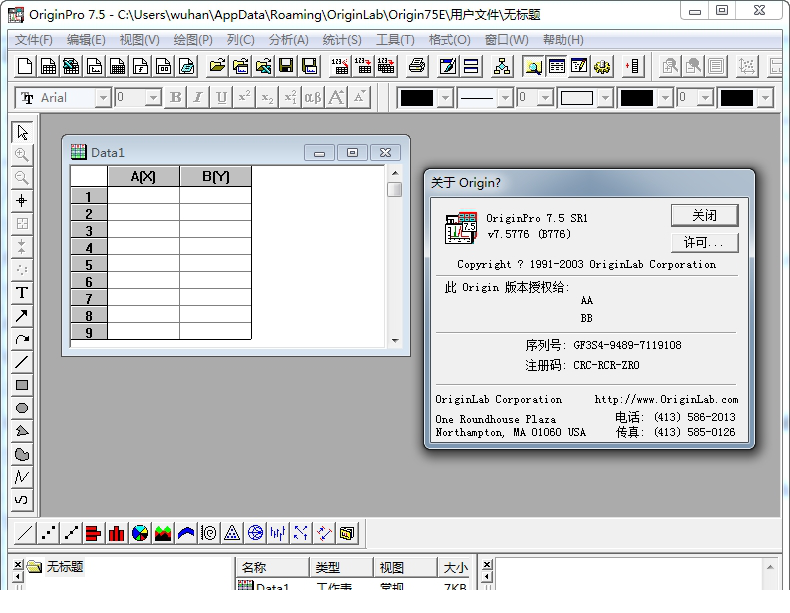Viewport: 790px width, 613px height.
Task: Select the Text tool marked T
Action: 22,293
